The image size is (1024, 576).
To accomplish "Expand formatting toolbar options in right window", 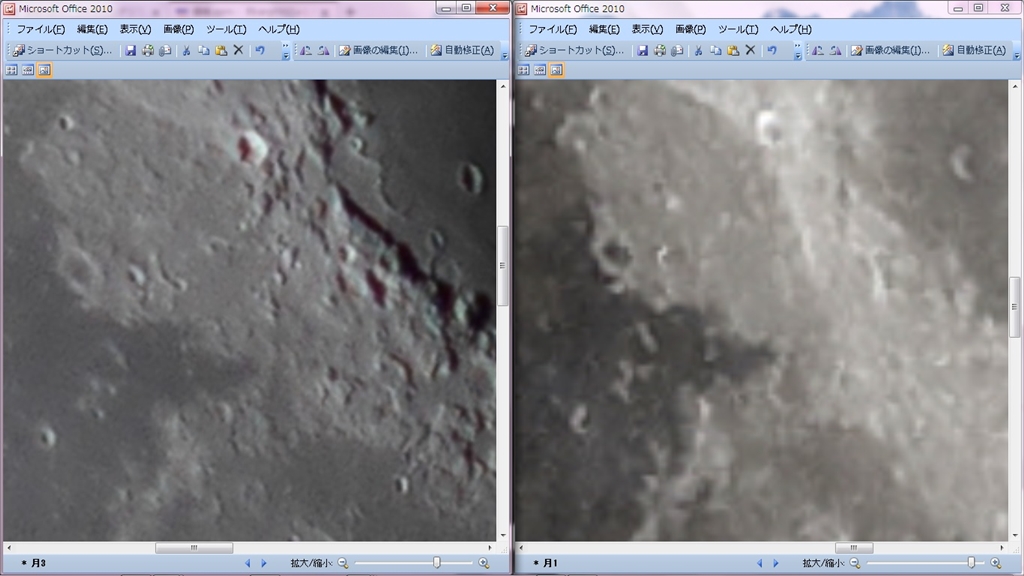I will 1017,51.
